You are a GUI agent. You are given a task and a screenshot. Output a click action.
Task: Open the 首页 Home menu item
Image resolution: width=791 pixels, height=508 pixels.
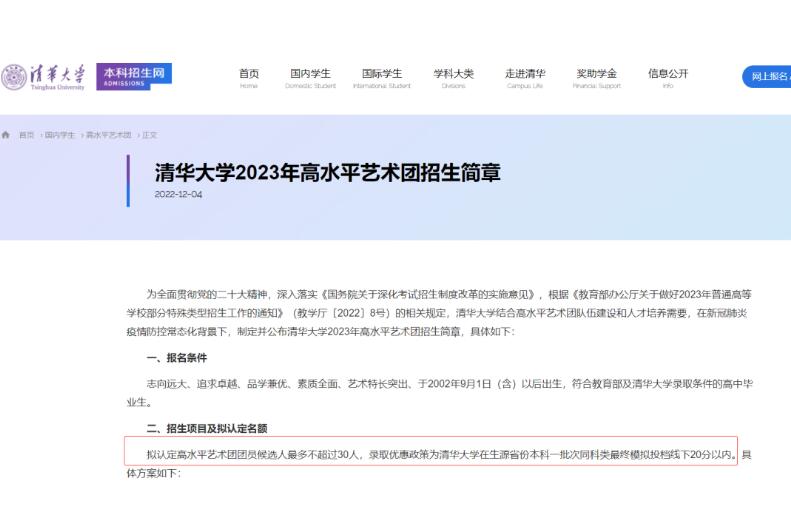pos(249,78)
